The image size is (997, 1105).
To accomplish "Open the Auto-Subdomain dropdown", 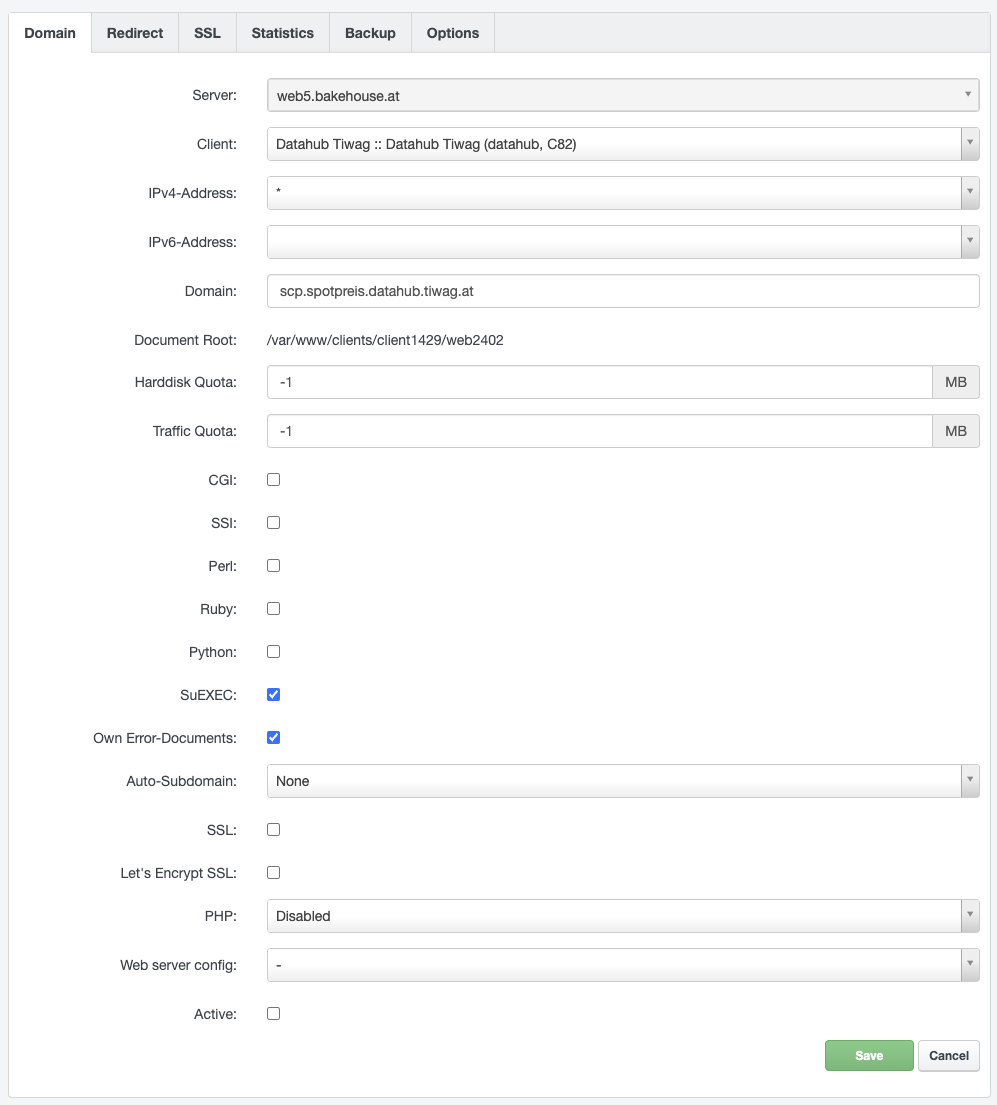I will (x=622, y=781).
